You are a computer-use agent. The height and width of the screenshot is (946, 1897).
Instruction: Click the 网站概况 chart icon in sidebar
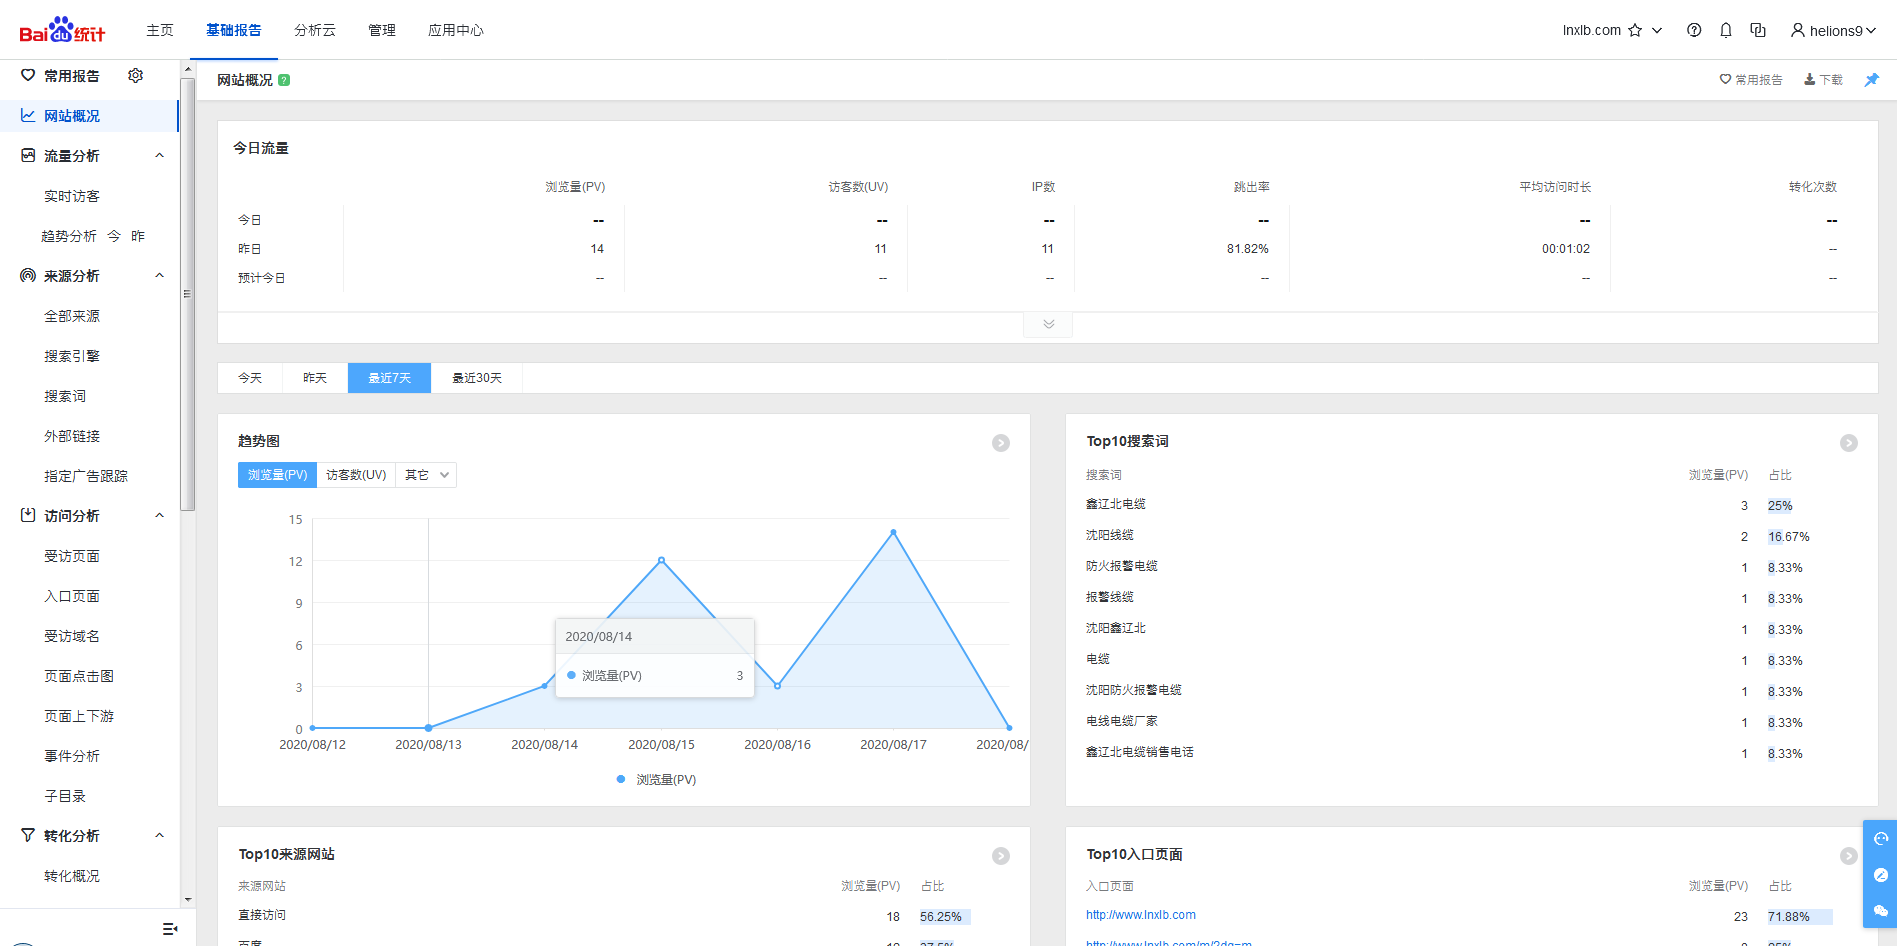[28, 115]
